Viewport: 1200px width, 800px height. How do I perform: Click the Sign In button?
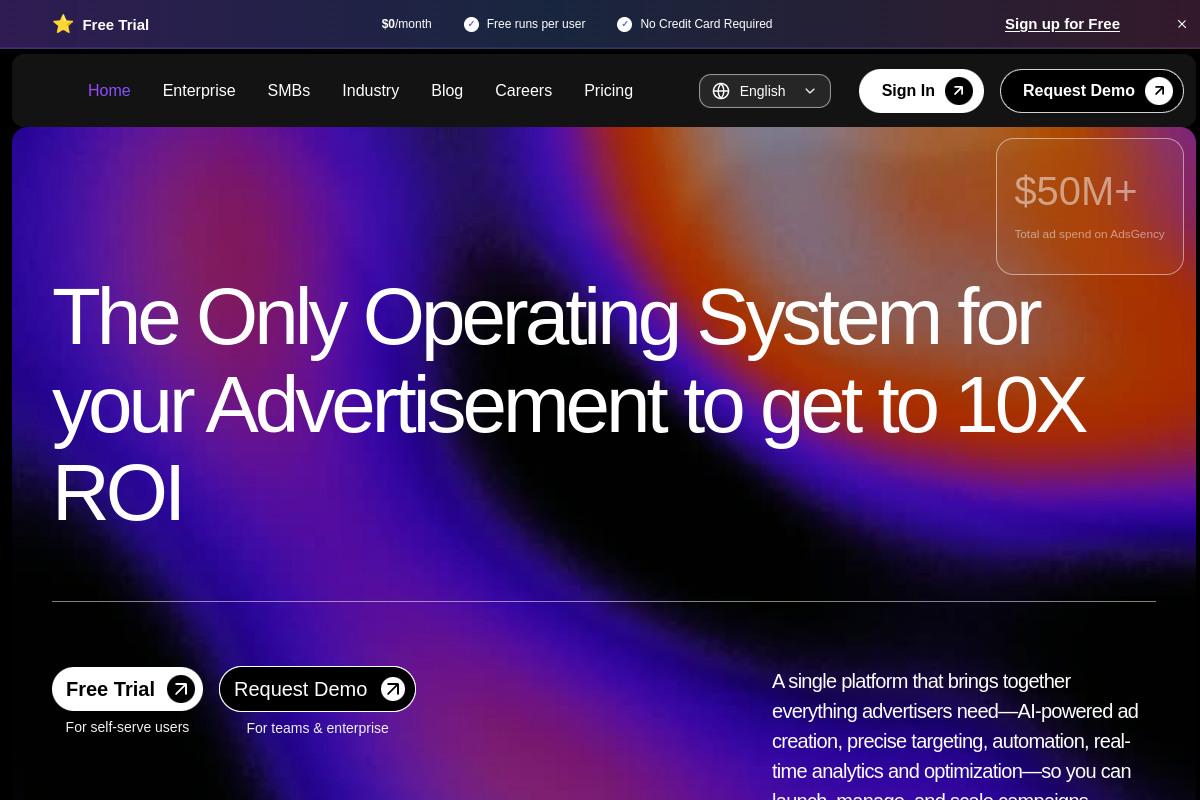pos(921,91)
